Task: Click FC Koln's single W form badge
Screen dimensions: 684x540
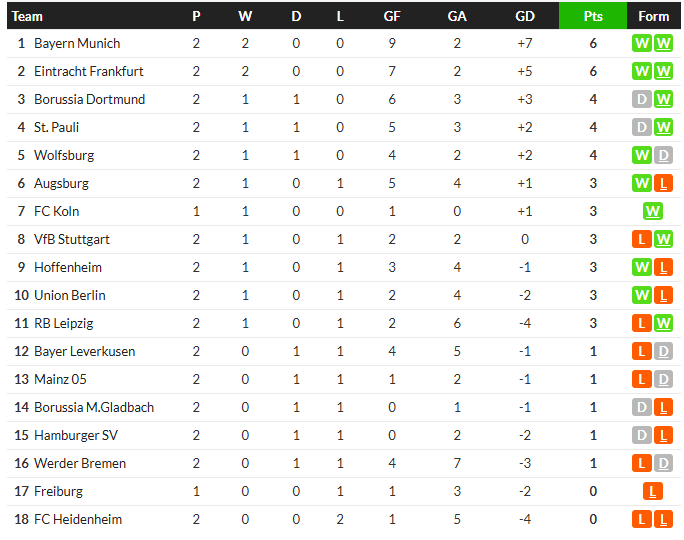Action: pos(653,212)
